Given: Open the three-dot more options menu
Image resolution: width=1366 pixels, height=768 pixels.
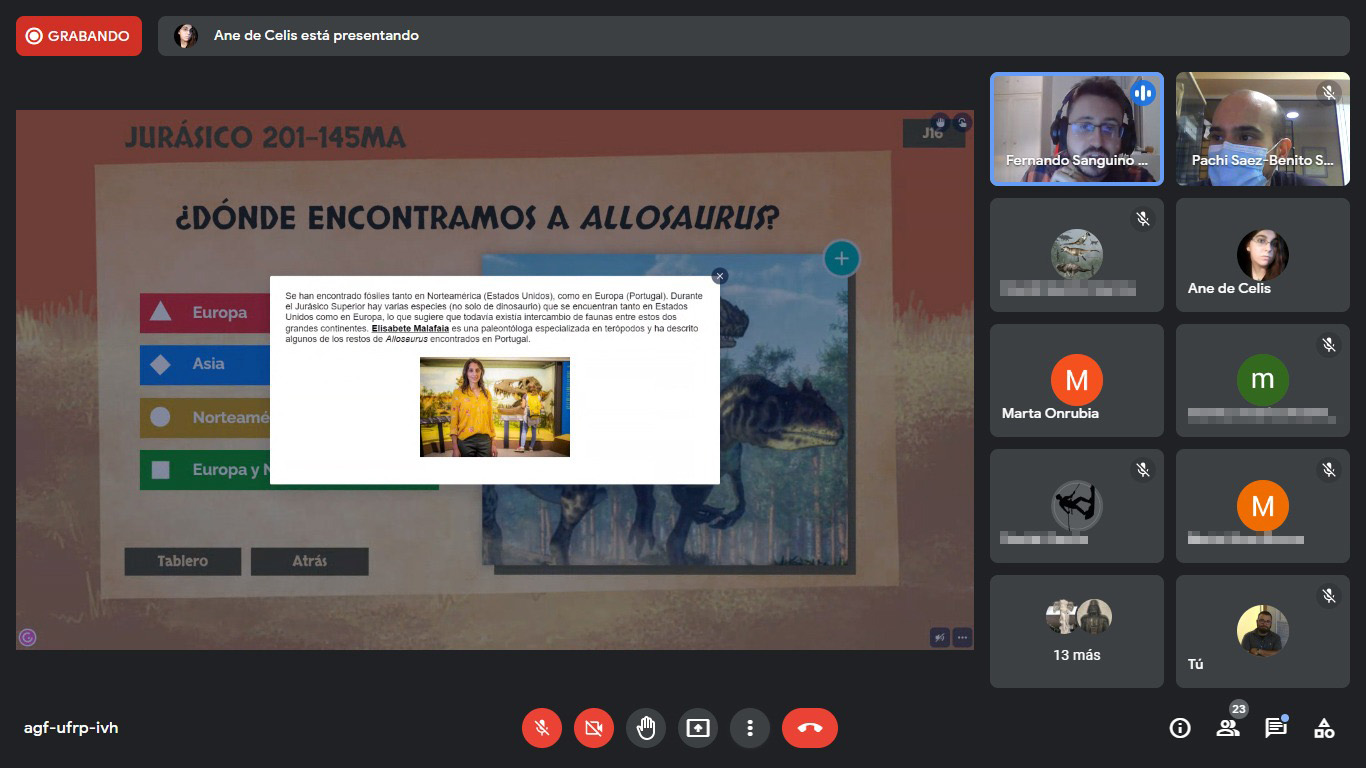Looking at the screenshot, I should (750, 728).
